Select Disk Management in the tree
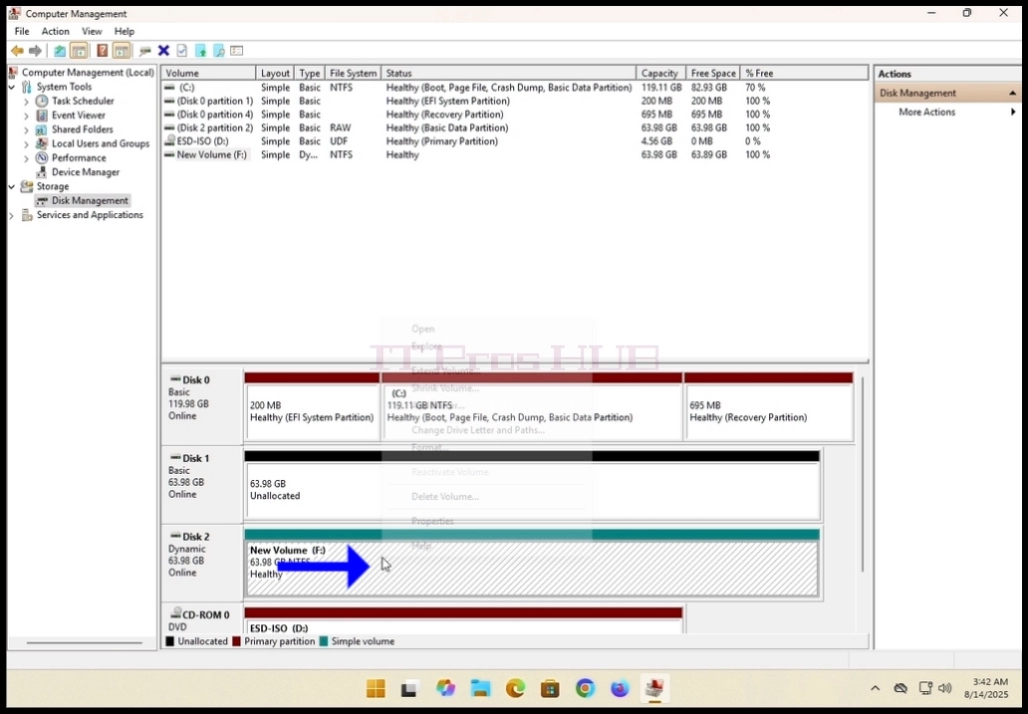Viewport: 1028px width, 714px height. coord(90,201)
